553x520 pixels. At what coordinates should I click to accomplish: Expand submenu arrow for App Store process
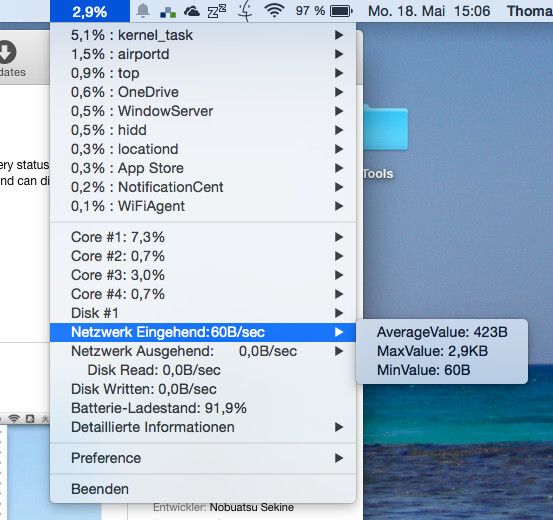339,168
